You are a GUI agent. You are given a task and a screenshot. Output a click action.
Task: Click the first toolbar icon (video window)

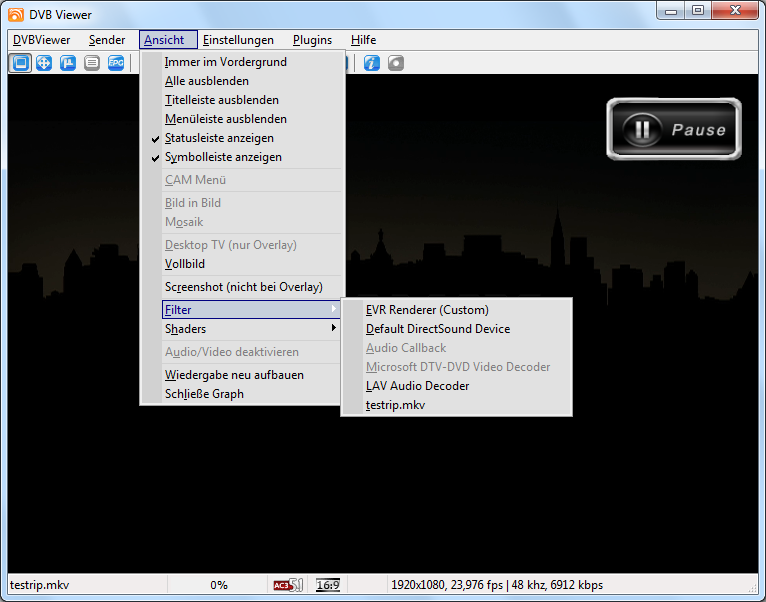pos(20,63)
